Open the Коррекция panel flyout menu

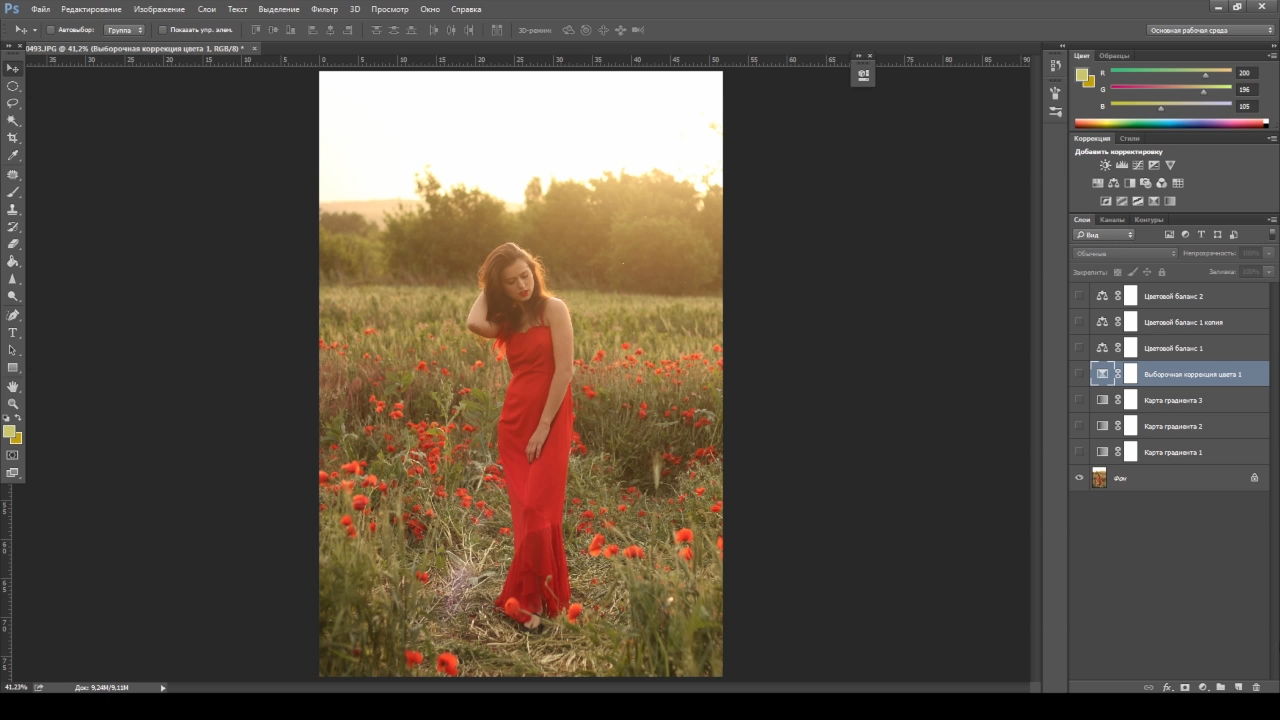point(1272,138)
